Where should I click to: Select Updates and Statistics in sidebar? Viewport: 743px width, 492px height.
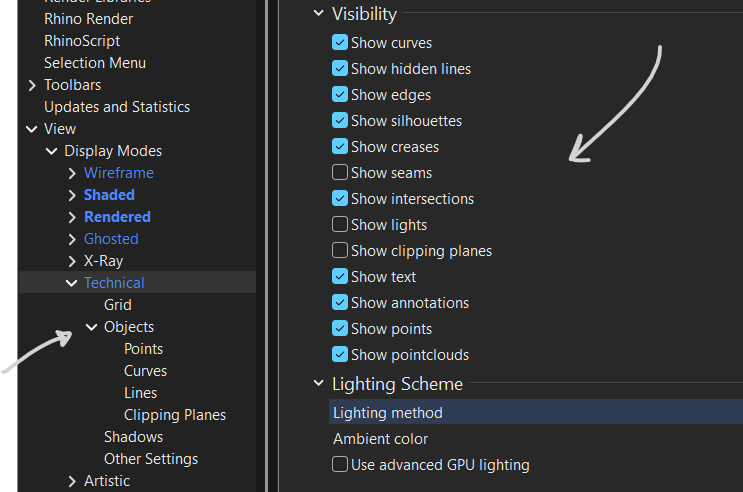click(117, 107)
